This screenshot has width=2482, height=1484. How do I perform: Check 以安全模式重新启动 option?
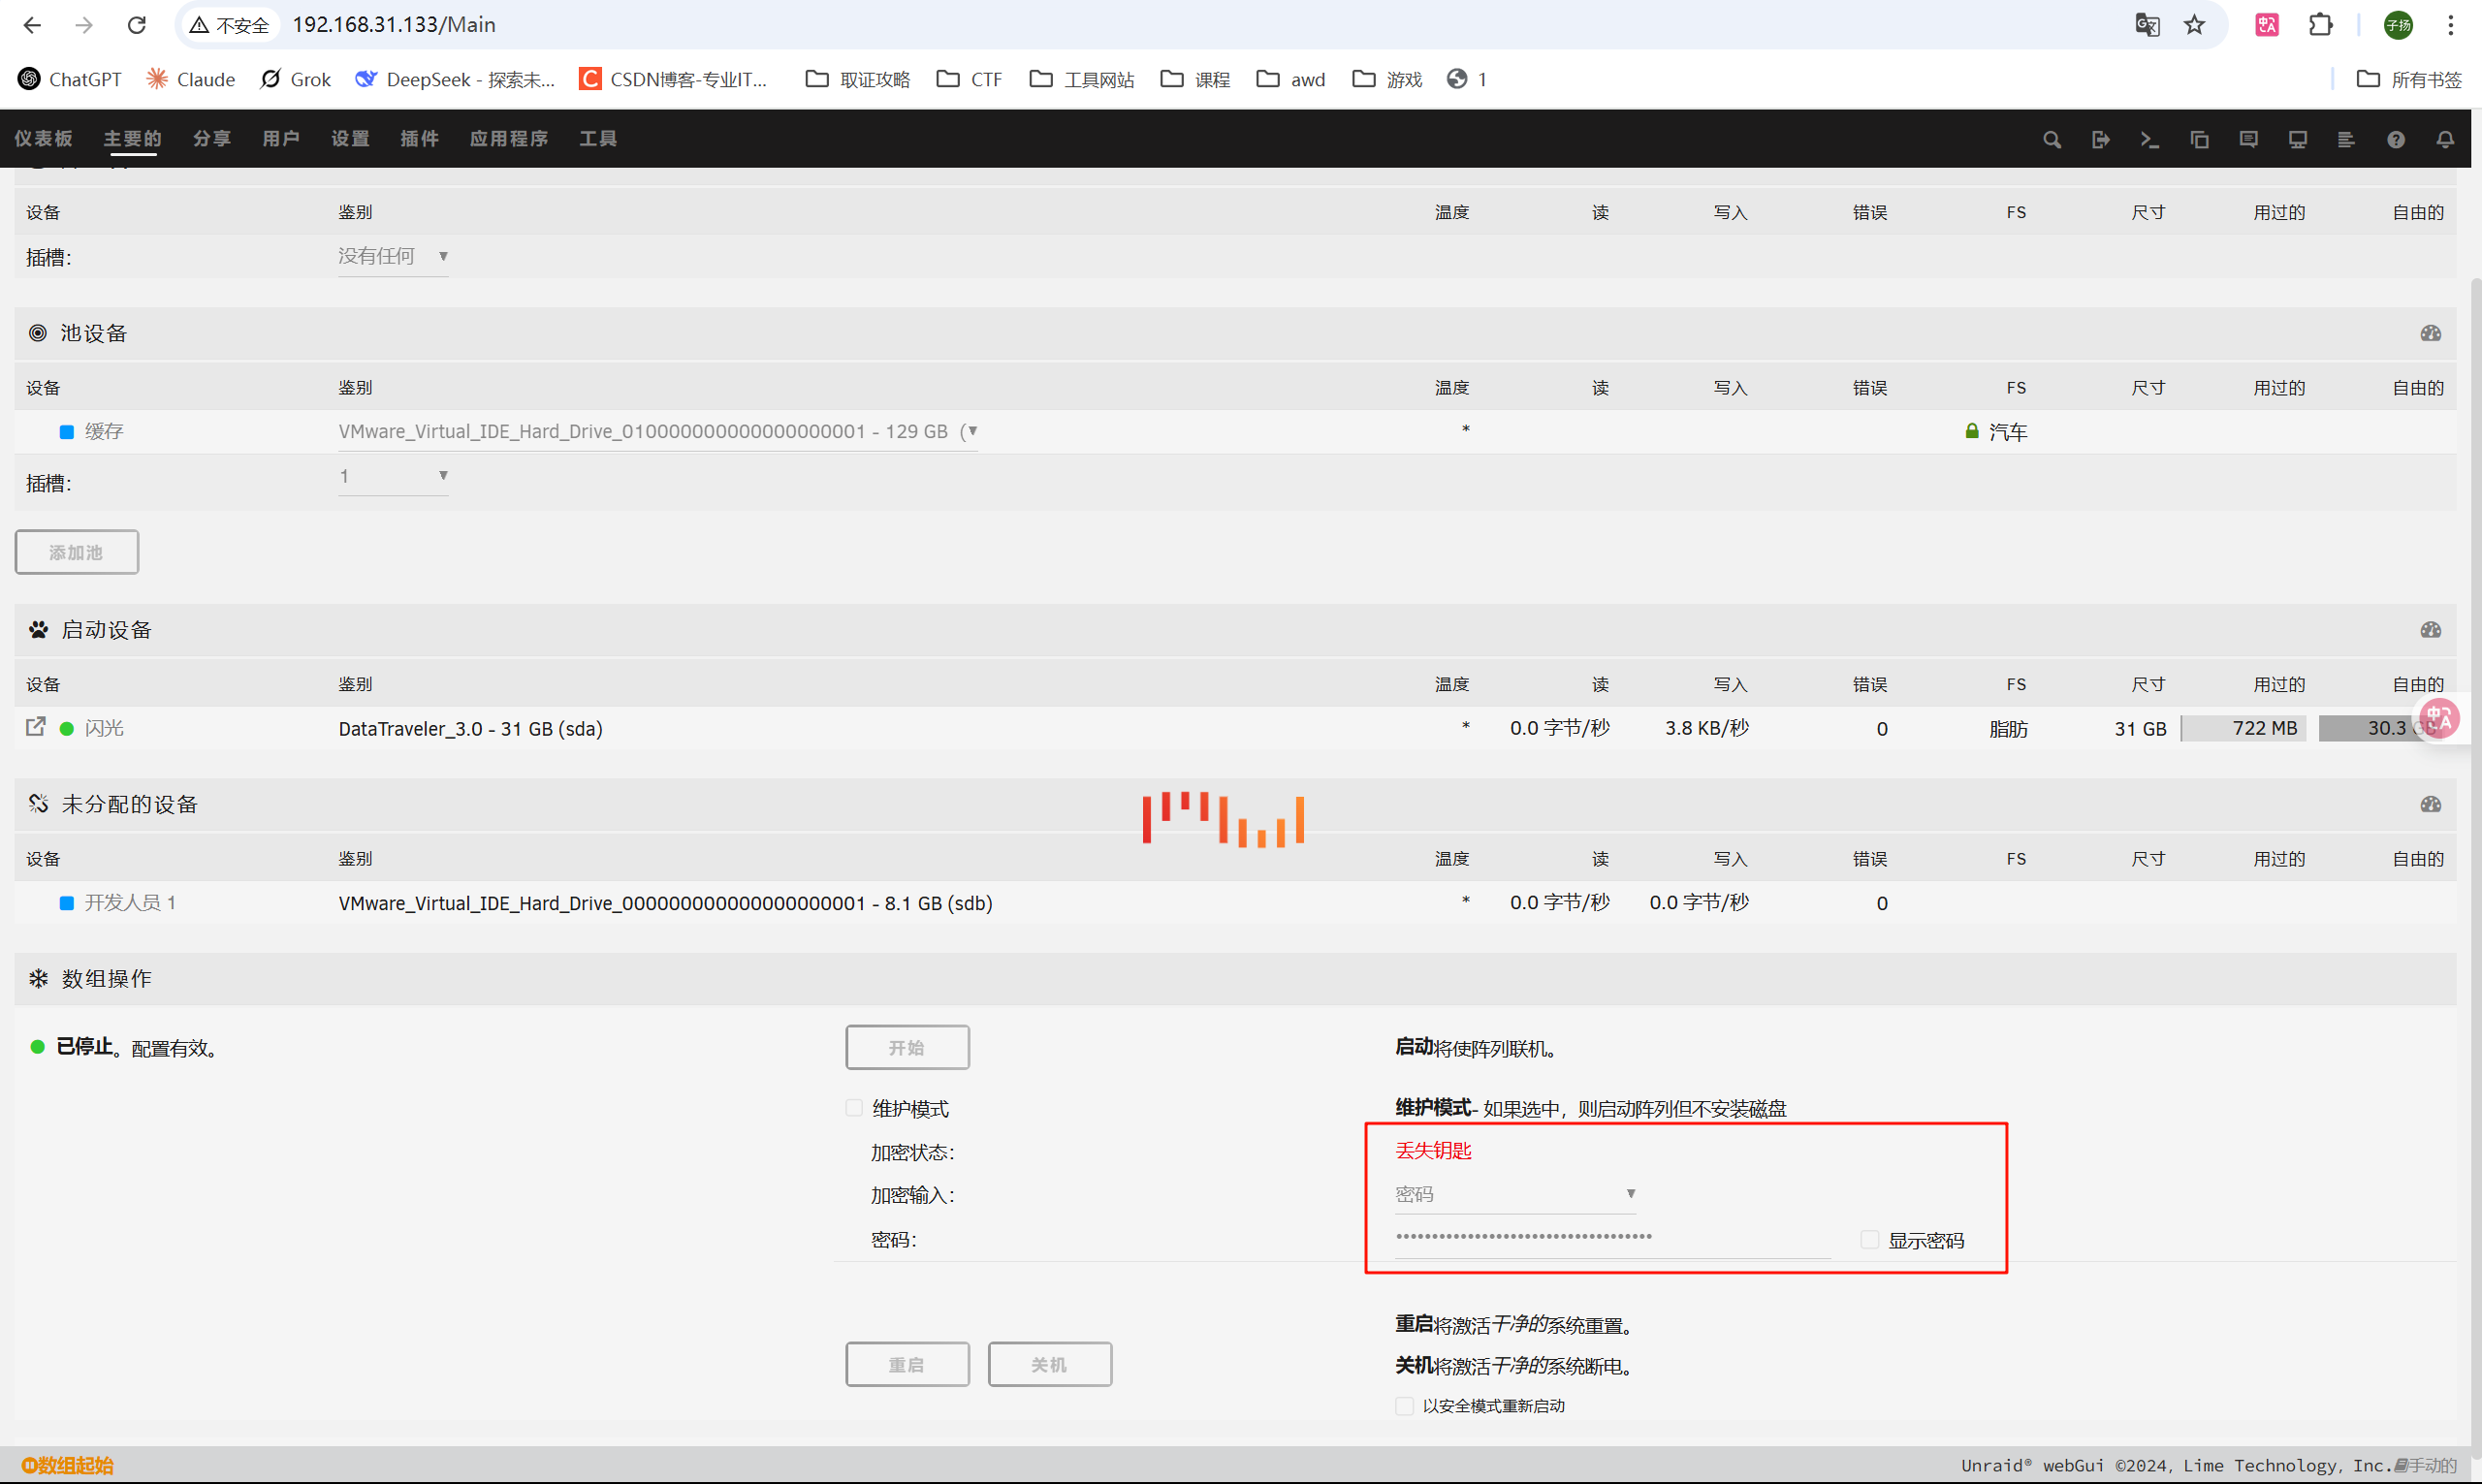point(1404,1406)
